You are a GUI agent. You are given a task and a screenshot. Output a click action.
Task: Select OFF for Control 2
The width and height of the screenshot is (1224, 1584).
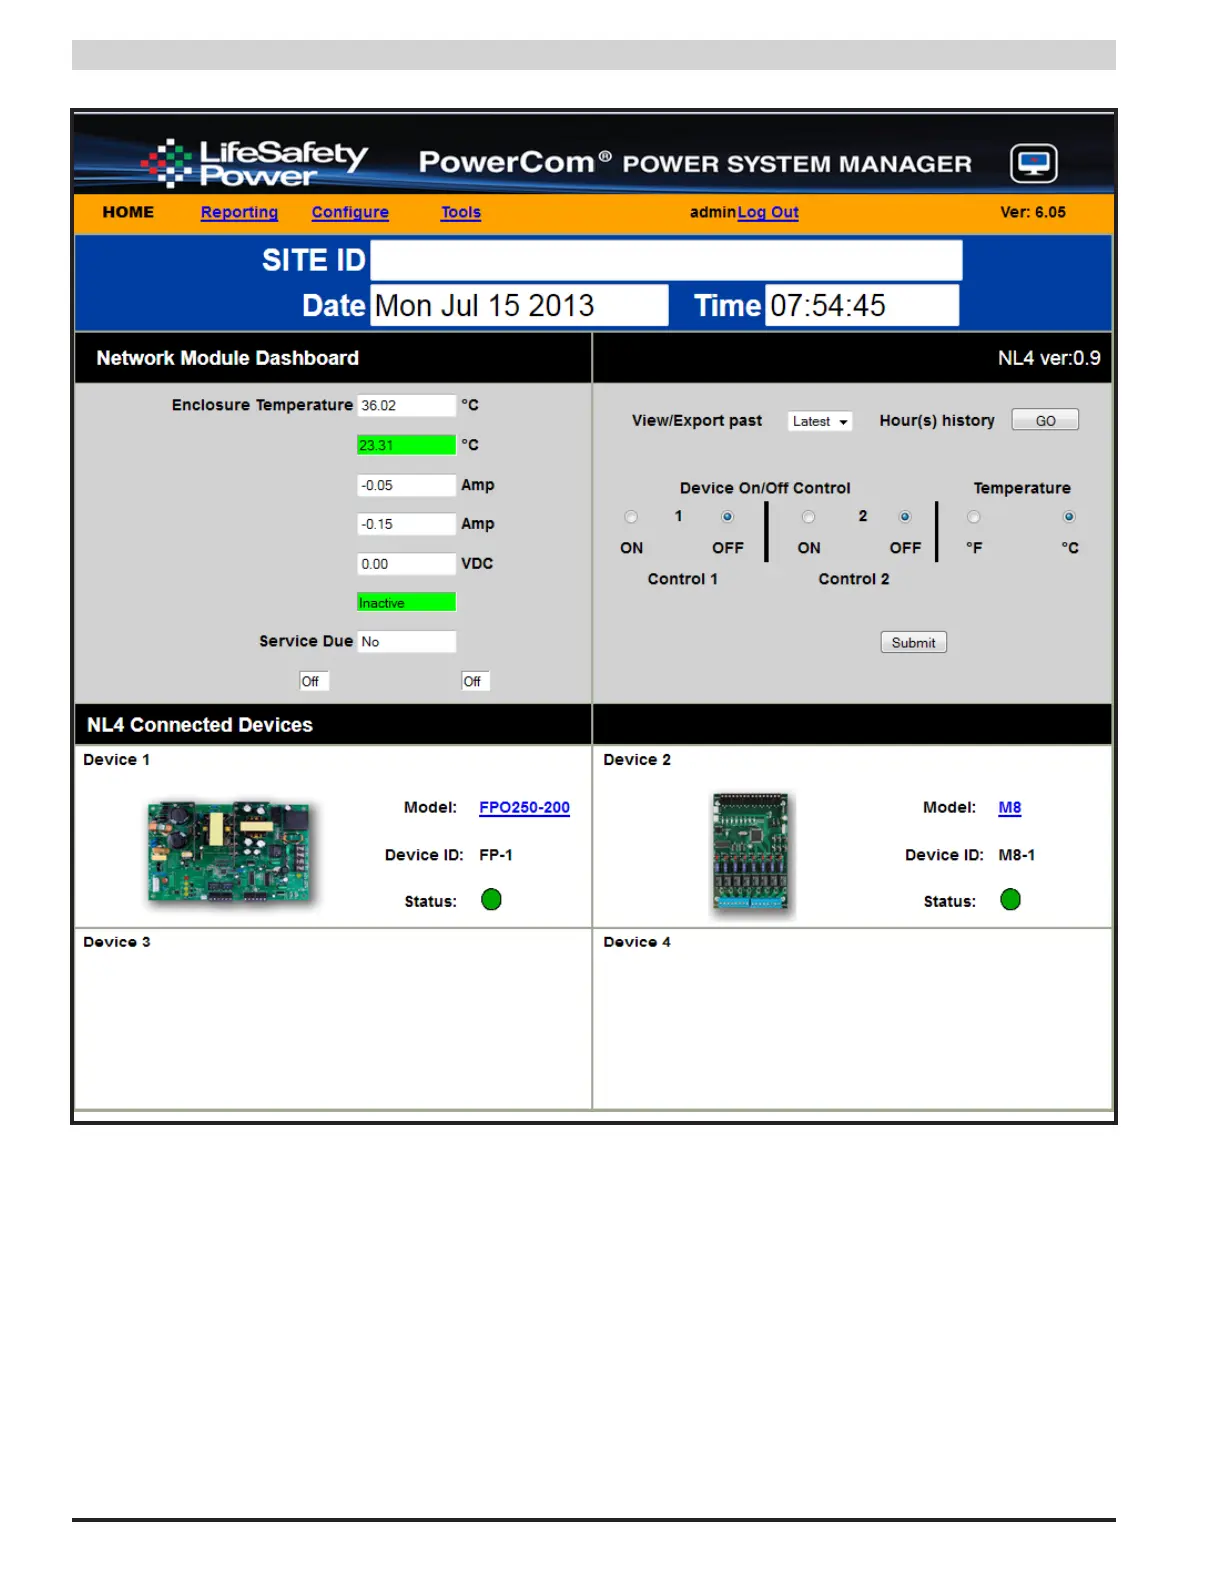tap(905, 517)
